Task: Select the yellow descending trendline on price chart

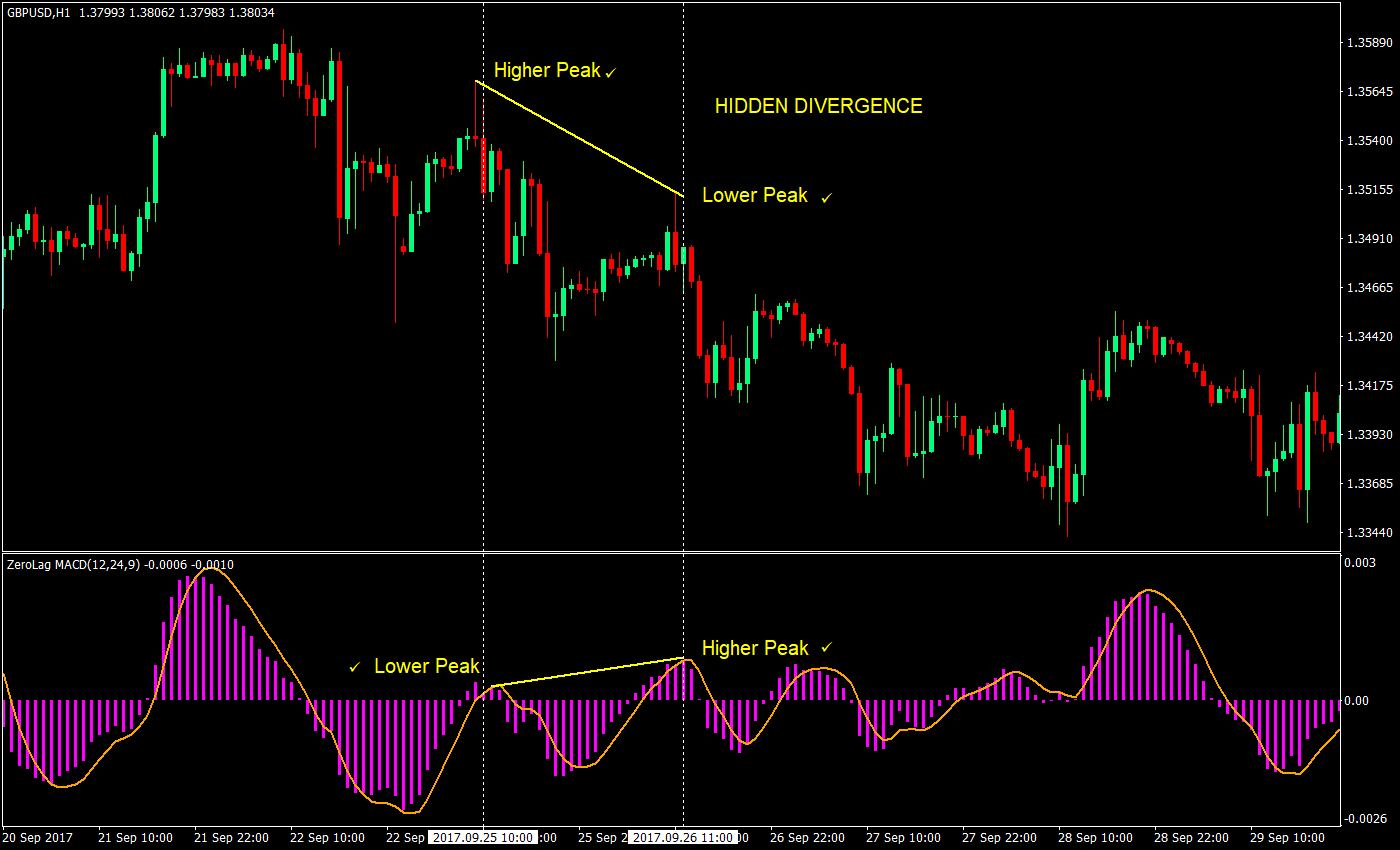Action: pos(579,138)
